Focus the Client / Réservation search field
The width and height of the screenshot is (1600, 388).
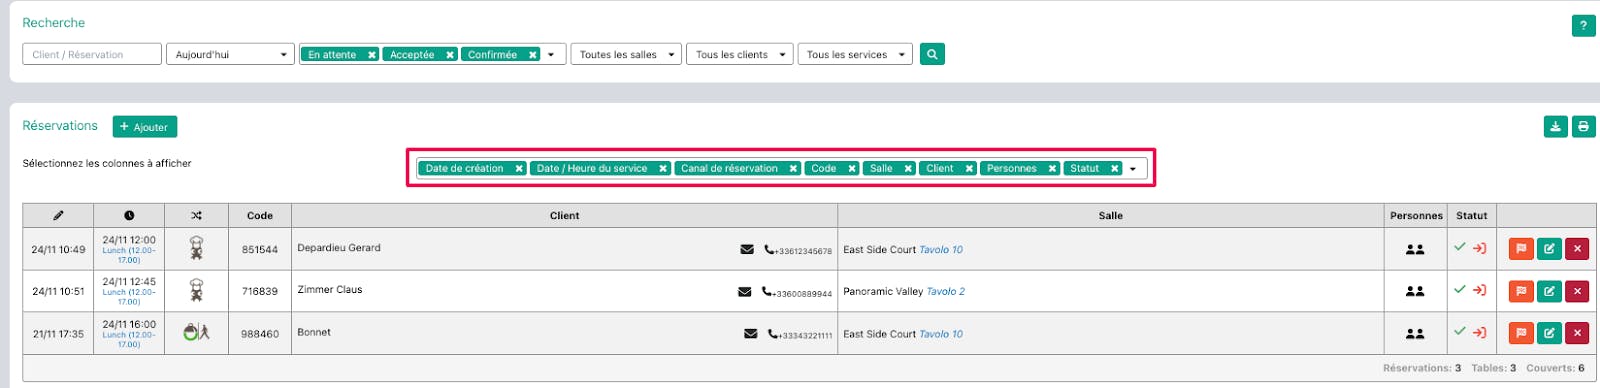pyautogui.click(x=92, y=54)
